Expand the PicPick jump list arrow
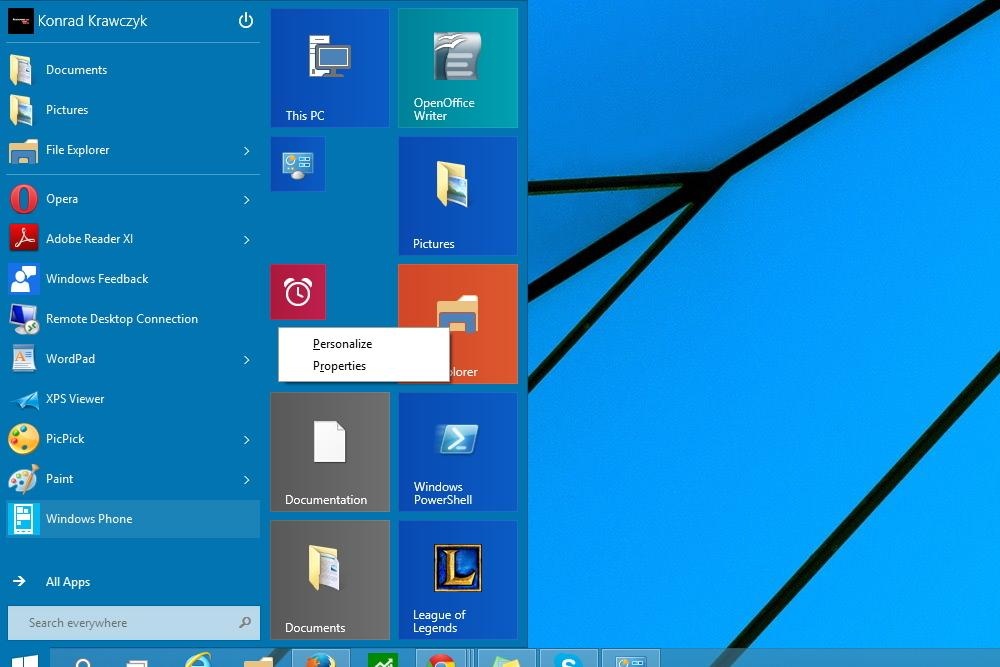 click(246, 439)
